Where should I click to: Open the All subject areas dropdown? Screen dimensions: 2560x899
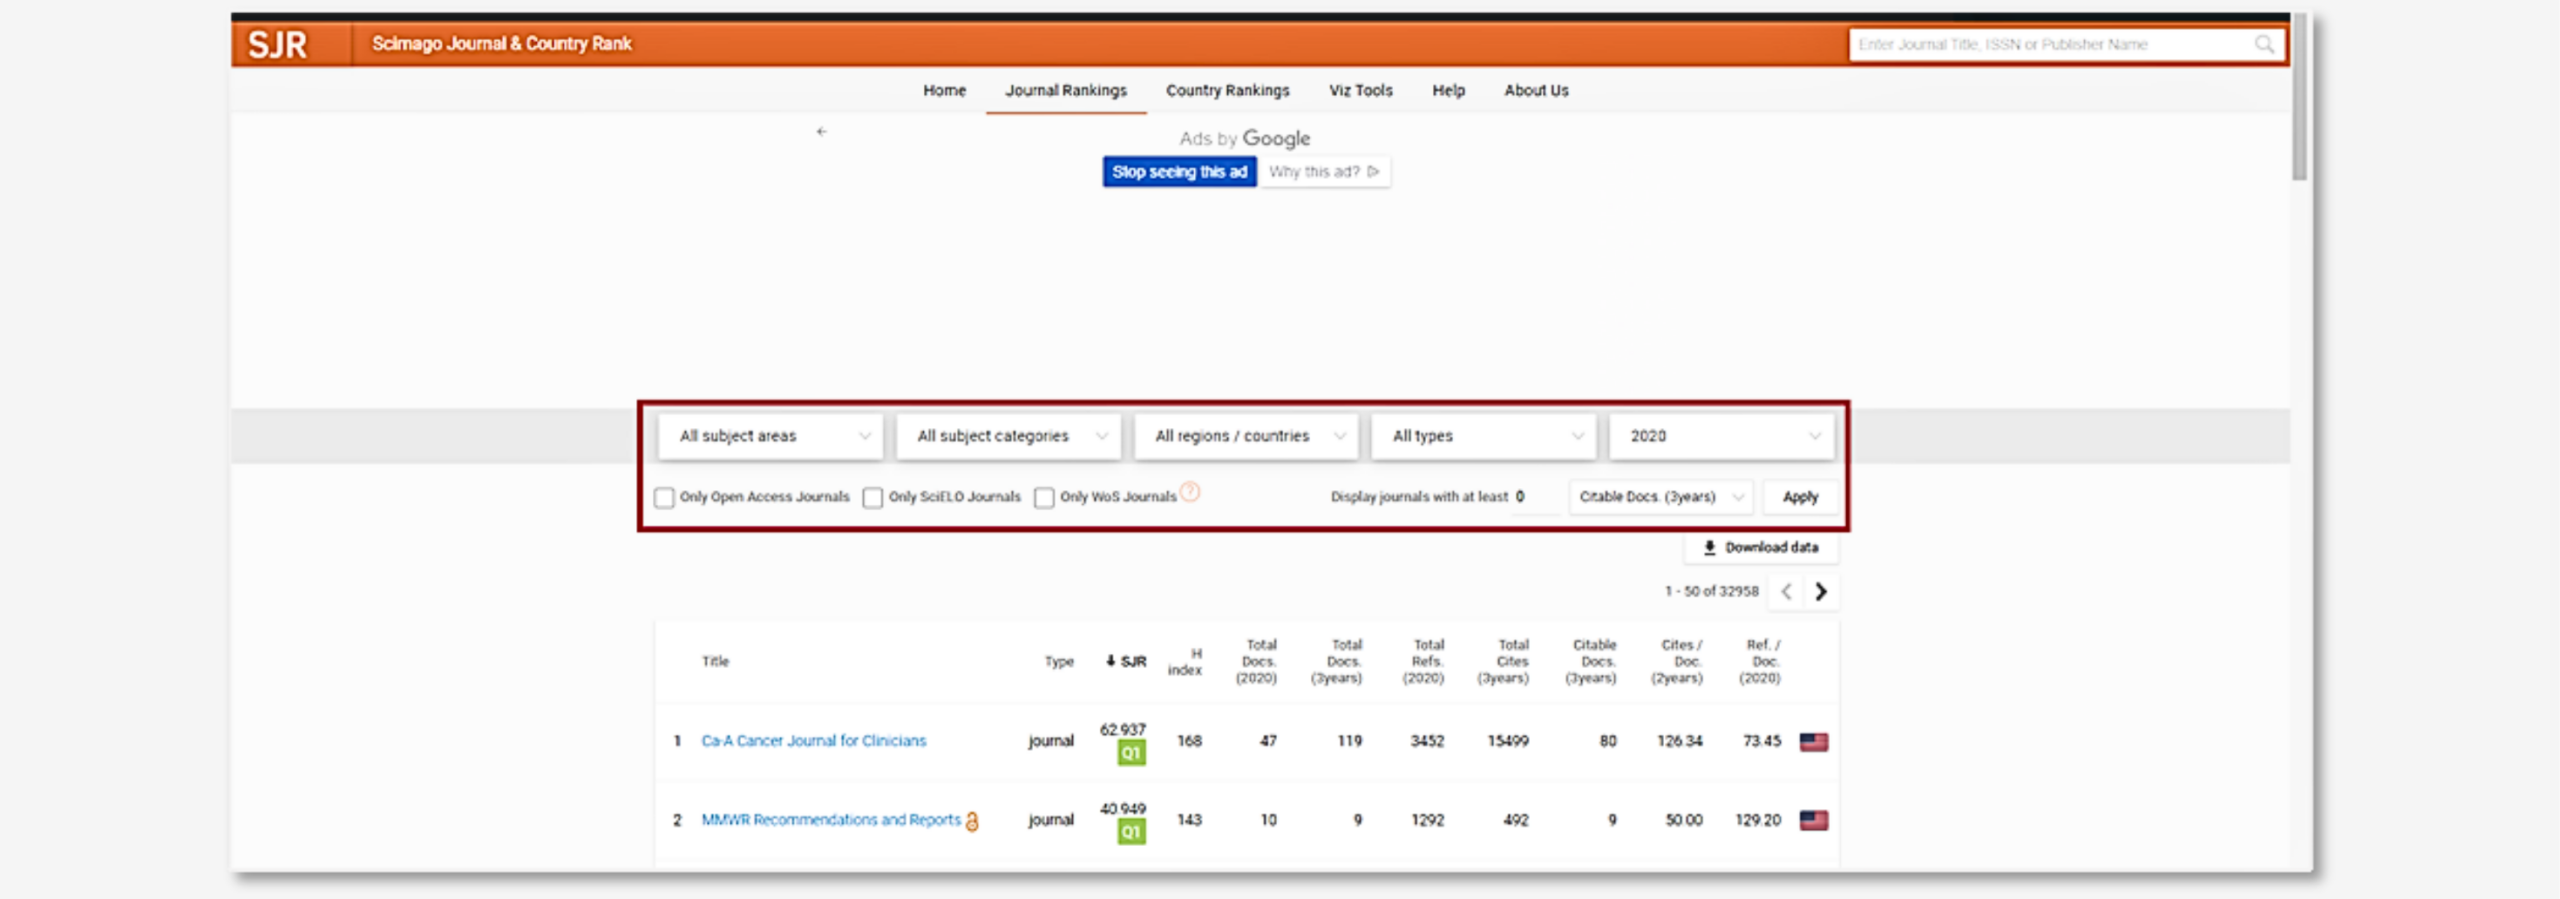tap(771, 436)
